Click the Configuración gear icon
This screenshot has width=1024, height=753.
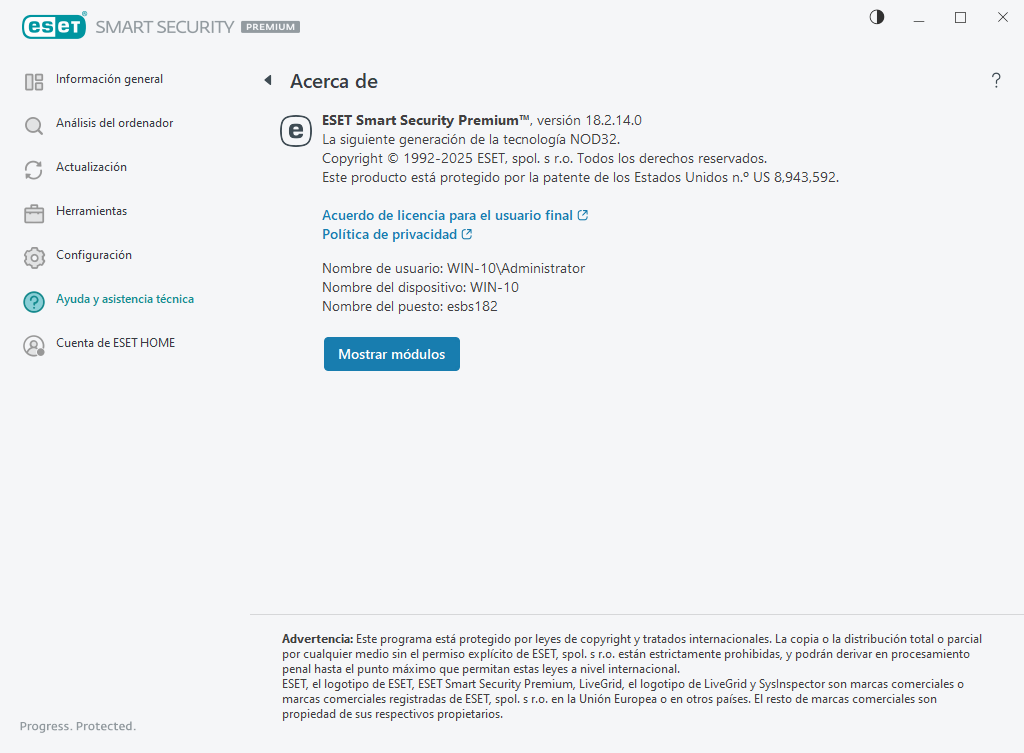(34, 258)
